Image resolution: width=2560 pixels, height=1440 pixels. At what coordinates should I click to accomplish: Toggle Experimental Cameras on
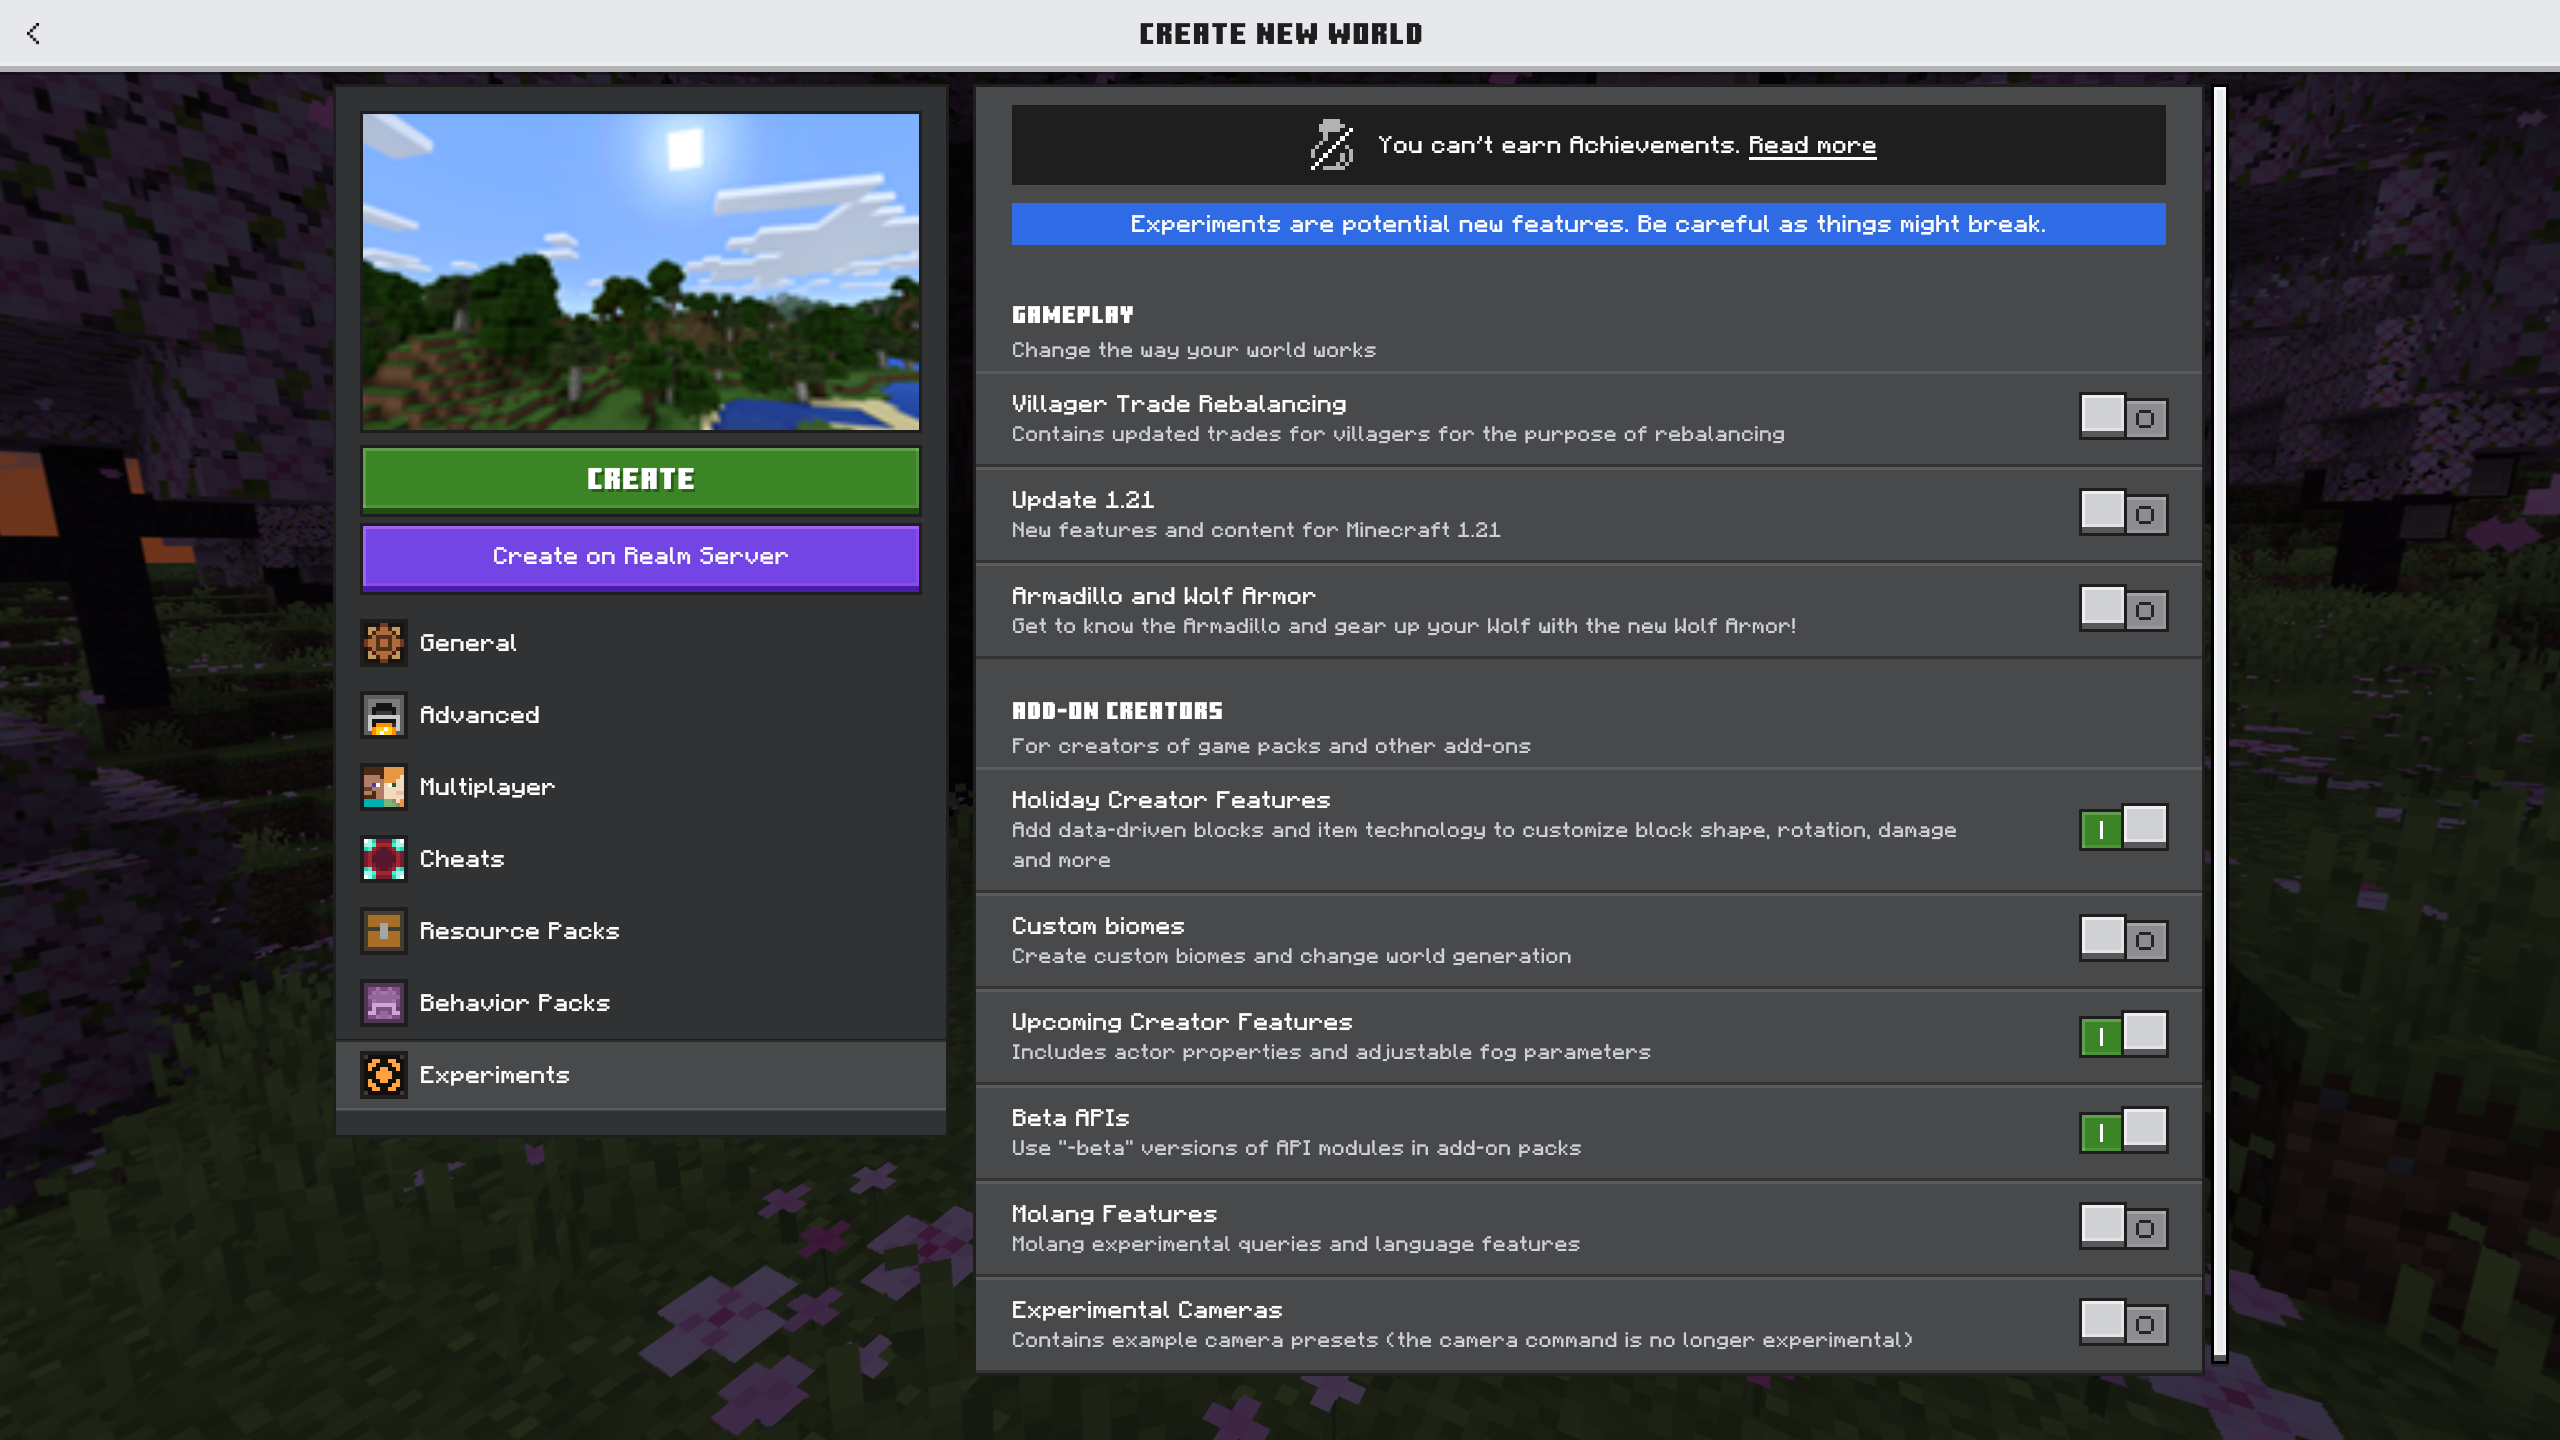click(2123, 1322)
